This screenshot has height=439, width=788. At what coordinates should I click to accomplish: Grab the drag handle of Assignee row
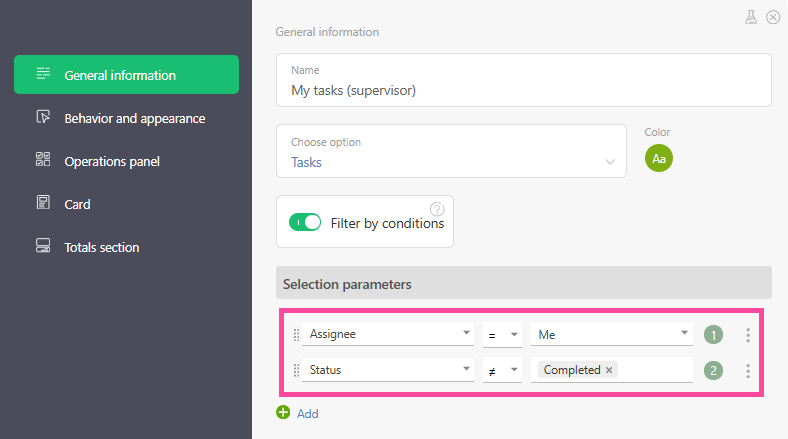point(296,335)
